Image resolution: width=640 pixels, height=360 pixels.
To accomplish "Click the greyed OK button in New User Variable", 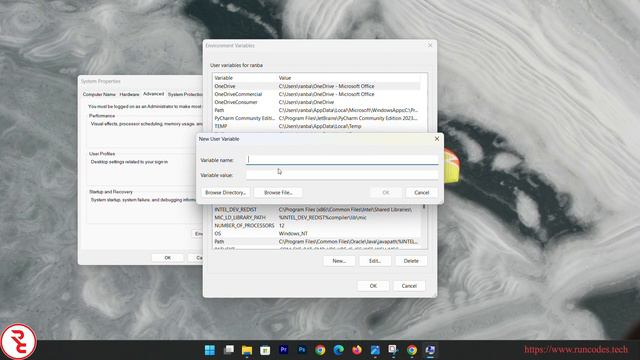I will click(x=386, y=192).
